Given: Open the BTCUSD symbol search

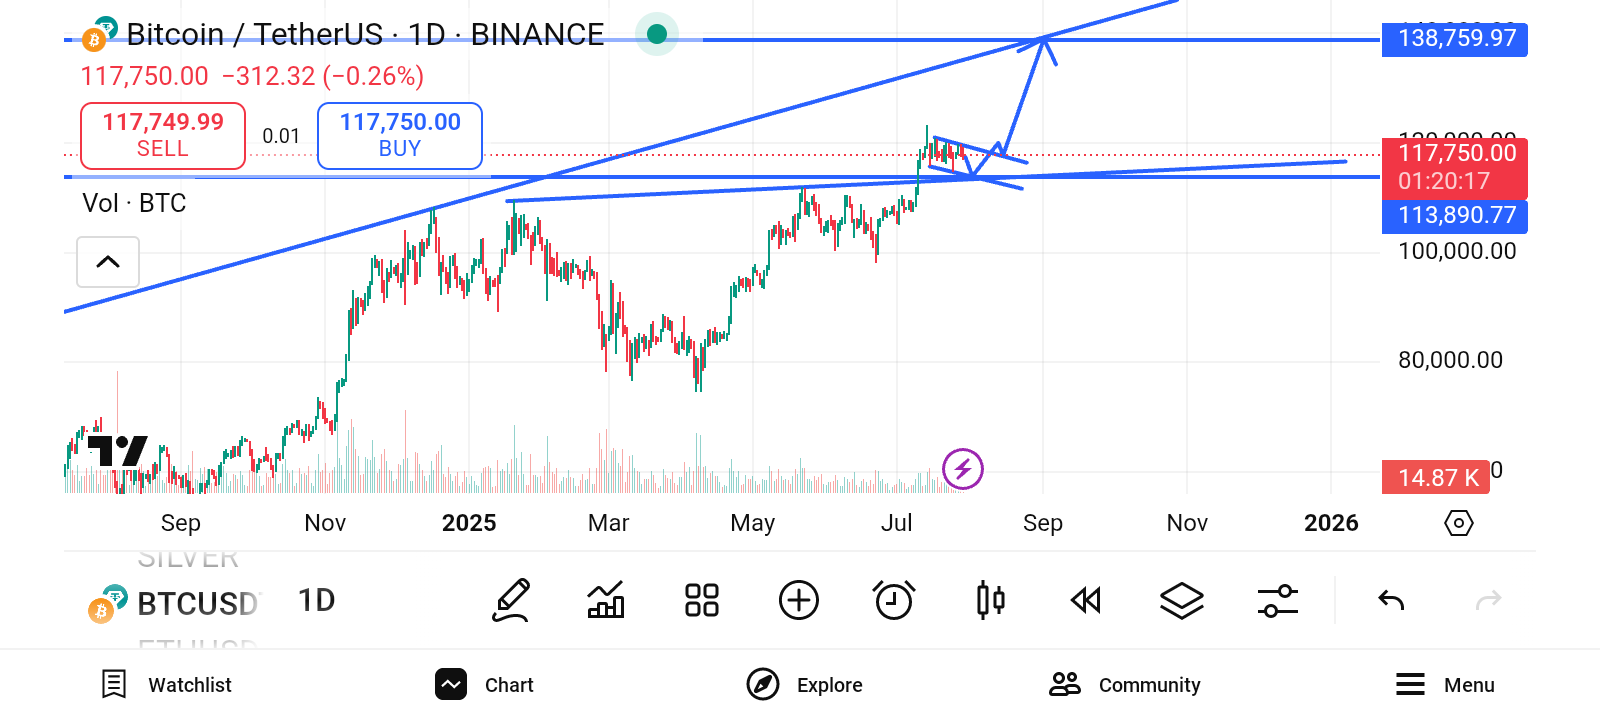Looking at the screenshot, I should (175, 603).
